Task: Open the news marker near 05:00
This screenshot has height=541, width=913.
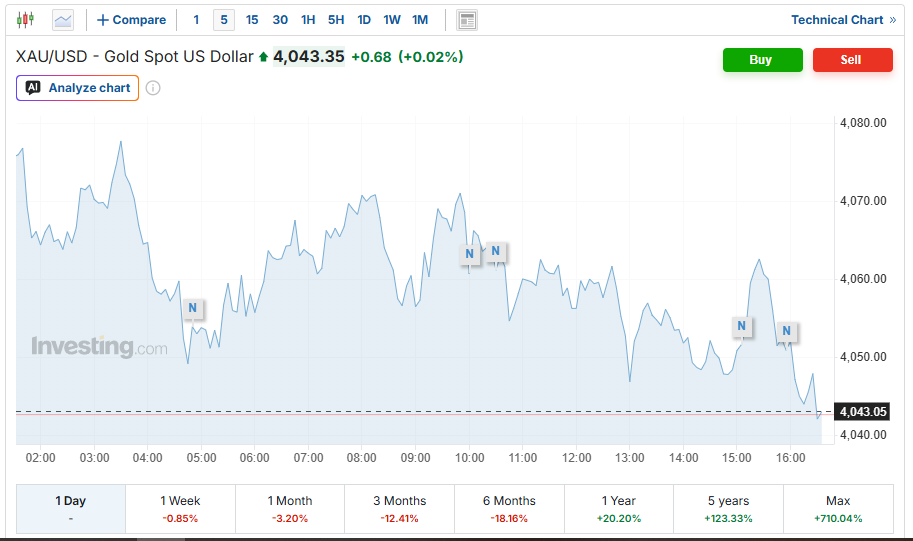Action: 193,308
